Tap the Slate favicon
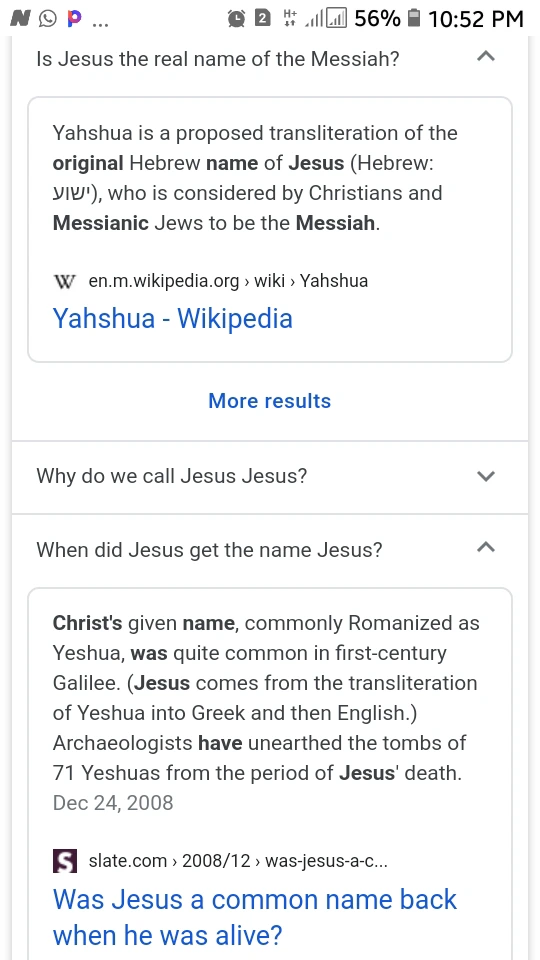 point(65,861)
